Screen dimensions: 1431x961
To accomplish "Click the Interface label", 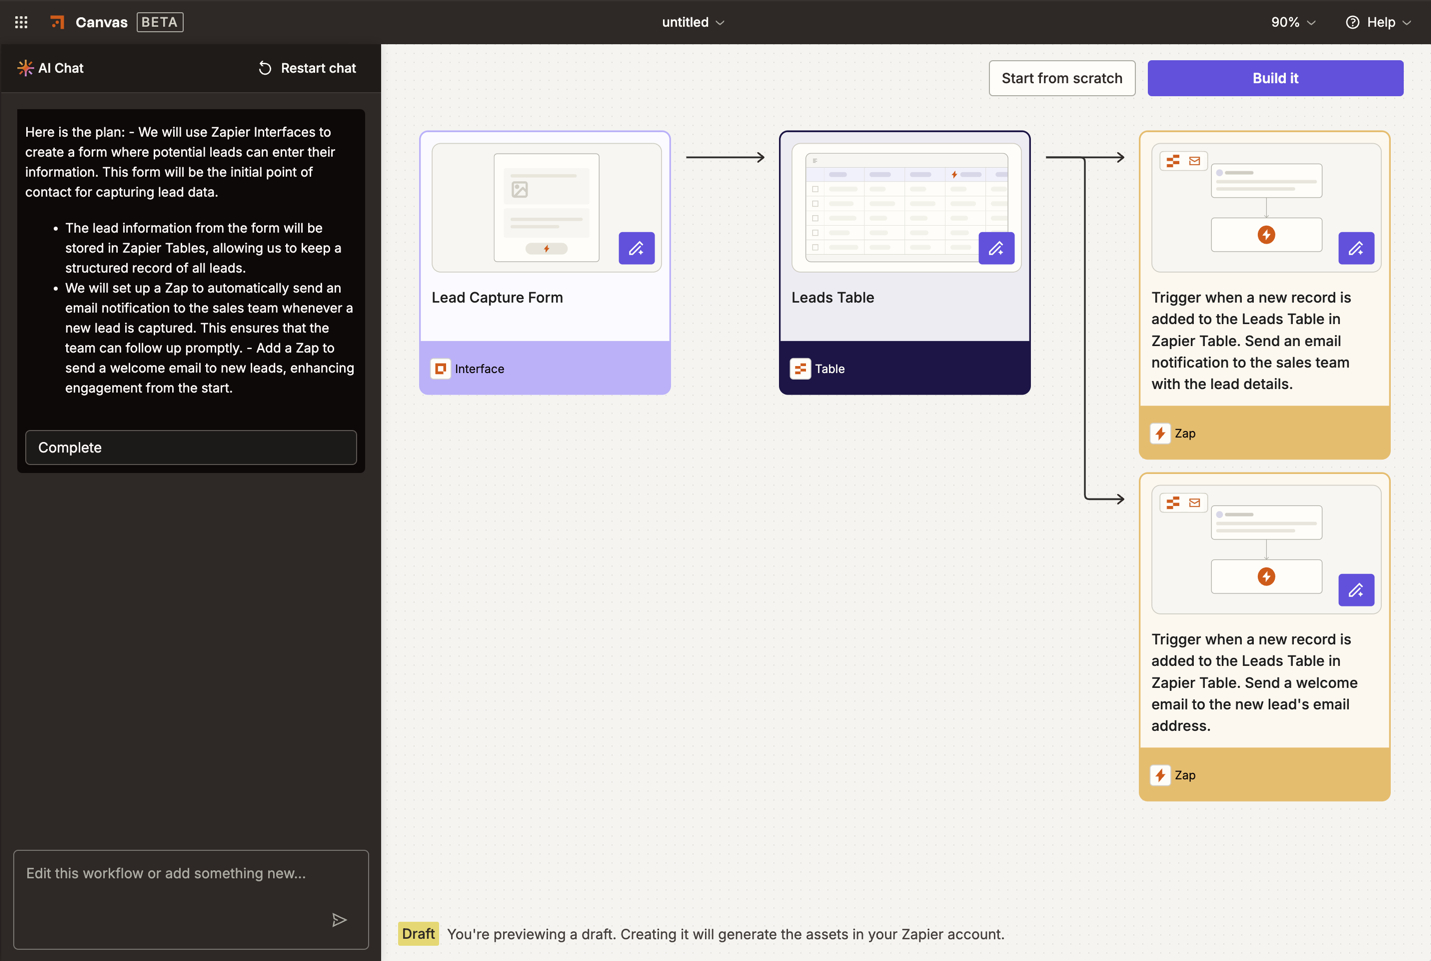I will [x=479, y=369].
